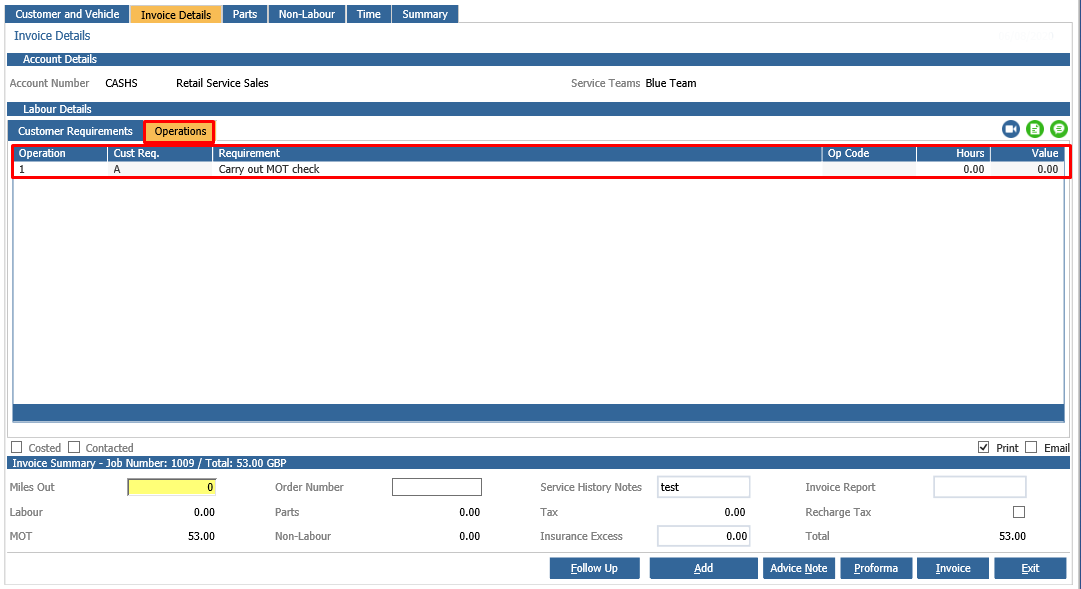
Task: Click the Advice Note button
Action: pyautogui.click(x=798, y=568)
